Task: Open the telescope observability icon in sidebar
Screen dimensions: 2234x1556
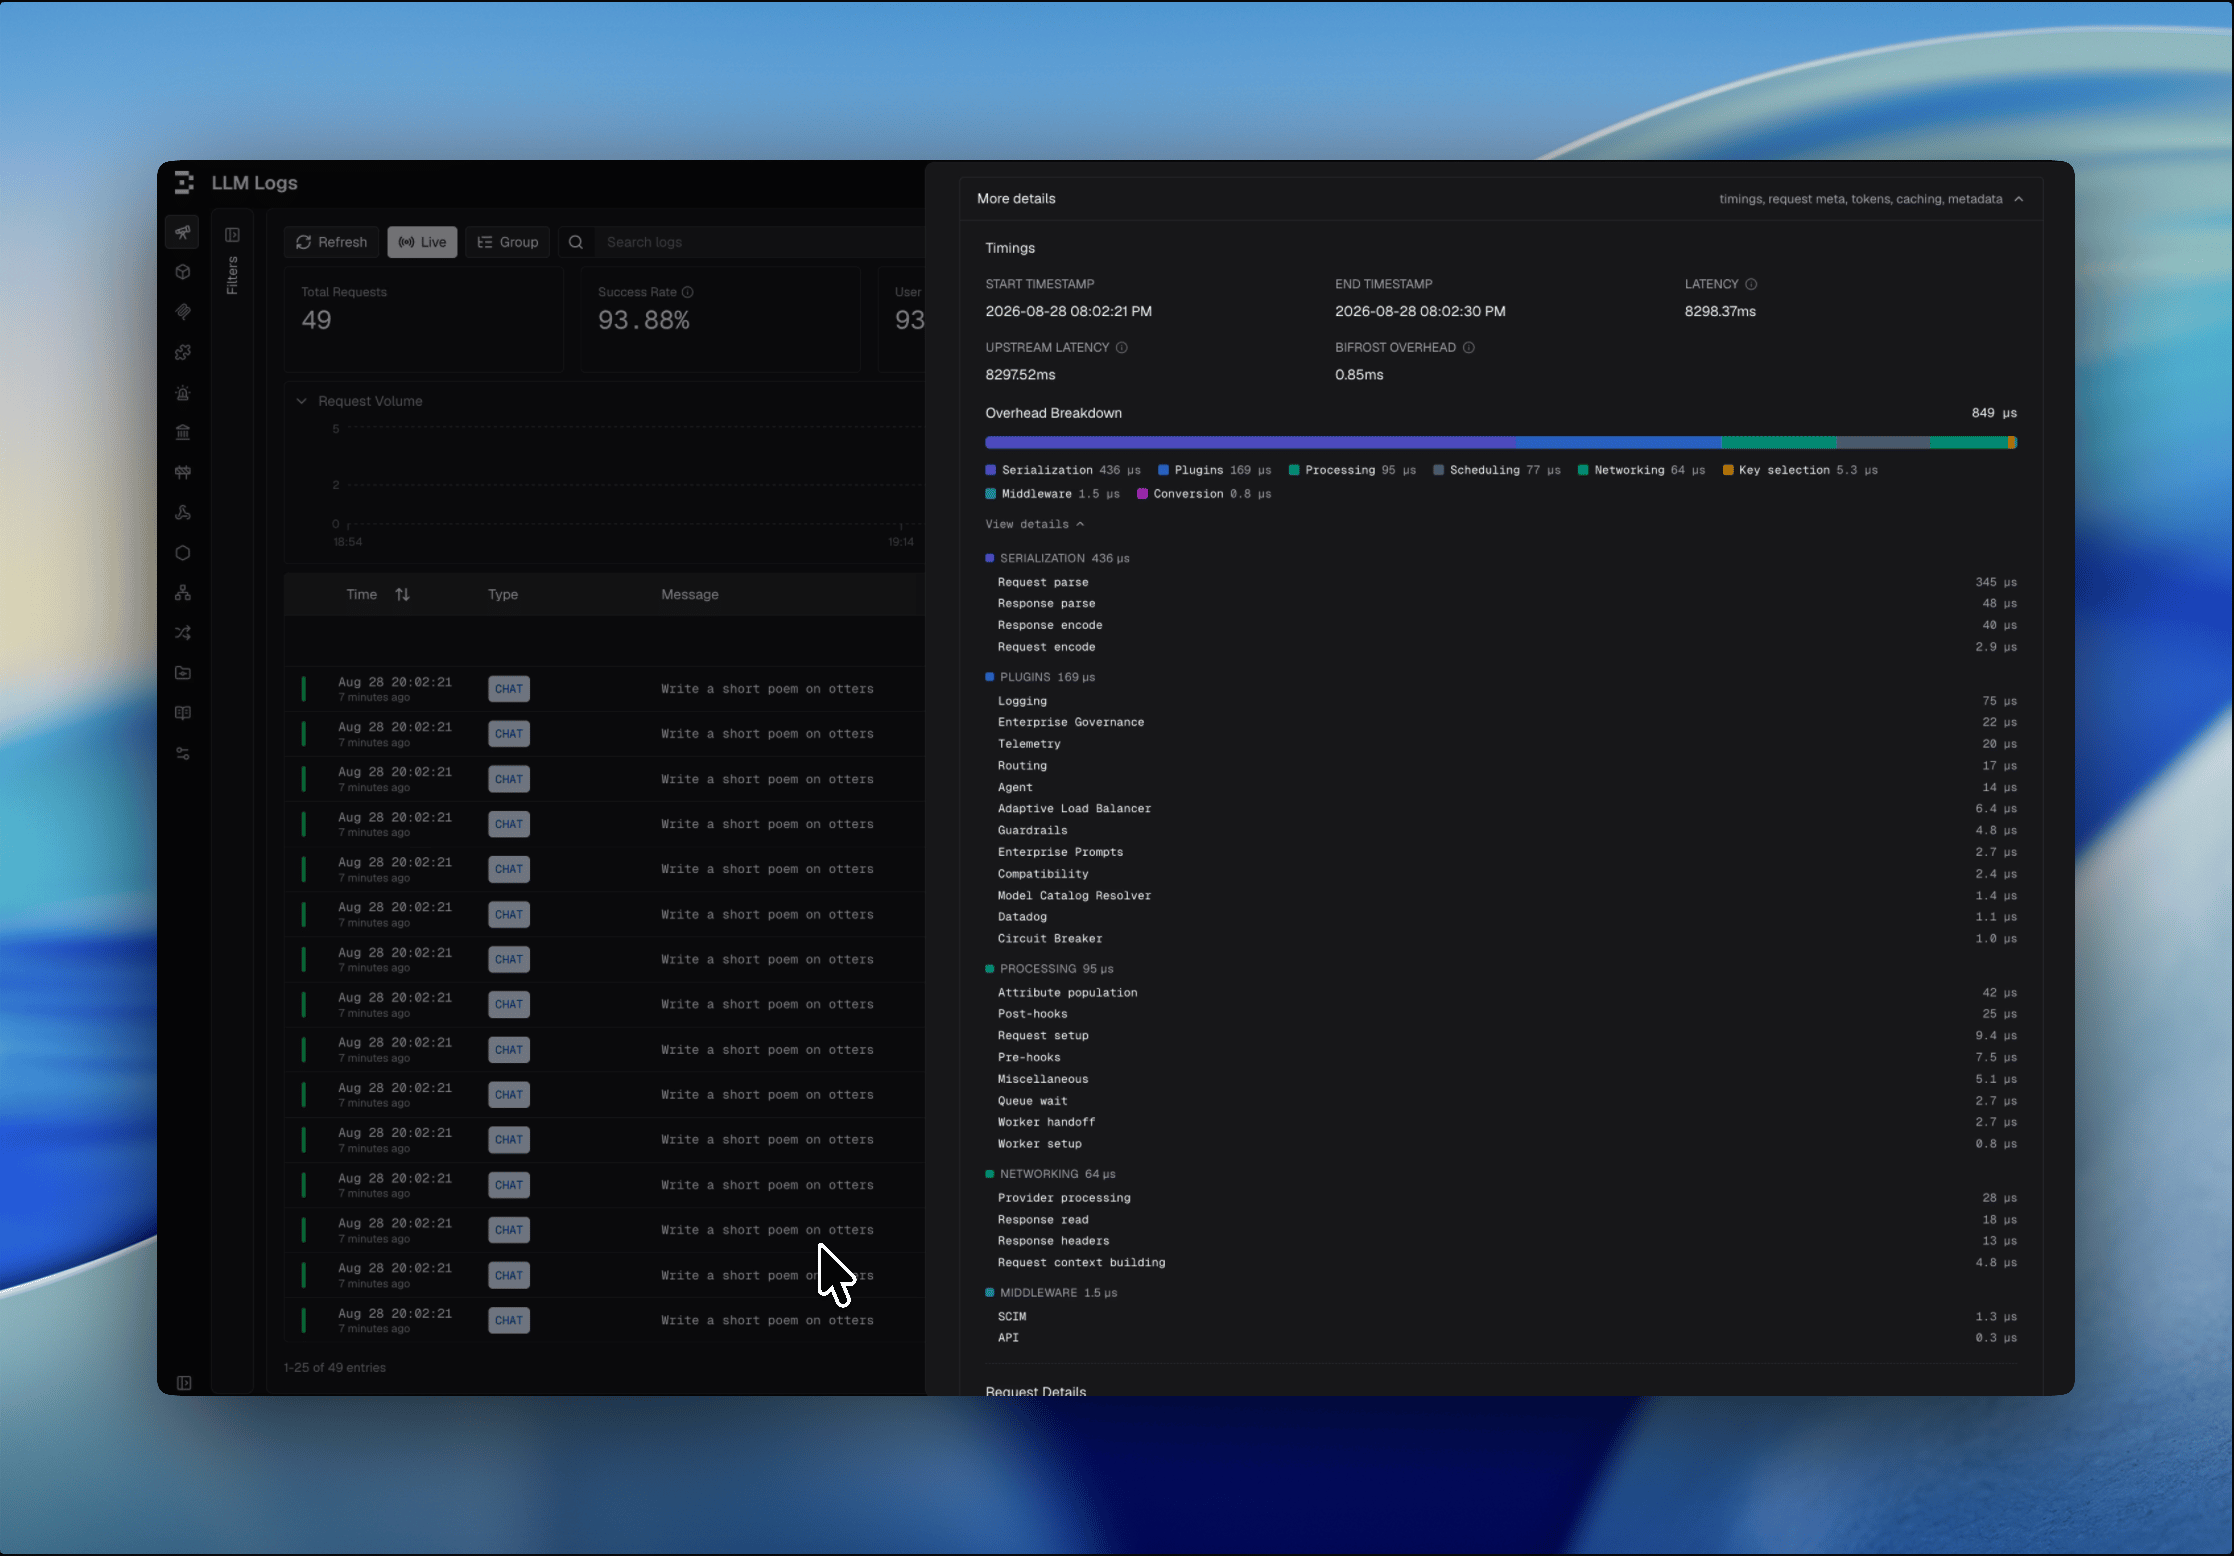Action: pos(183,233)
